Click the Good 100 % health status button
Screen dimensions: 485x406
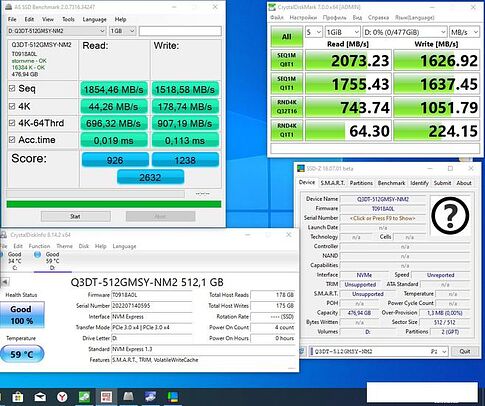pyautogui.click(x=22, y=315)
